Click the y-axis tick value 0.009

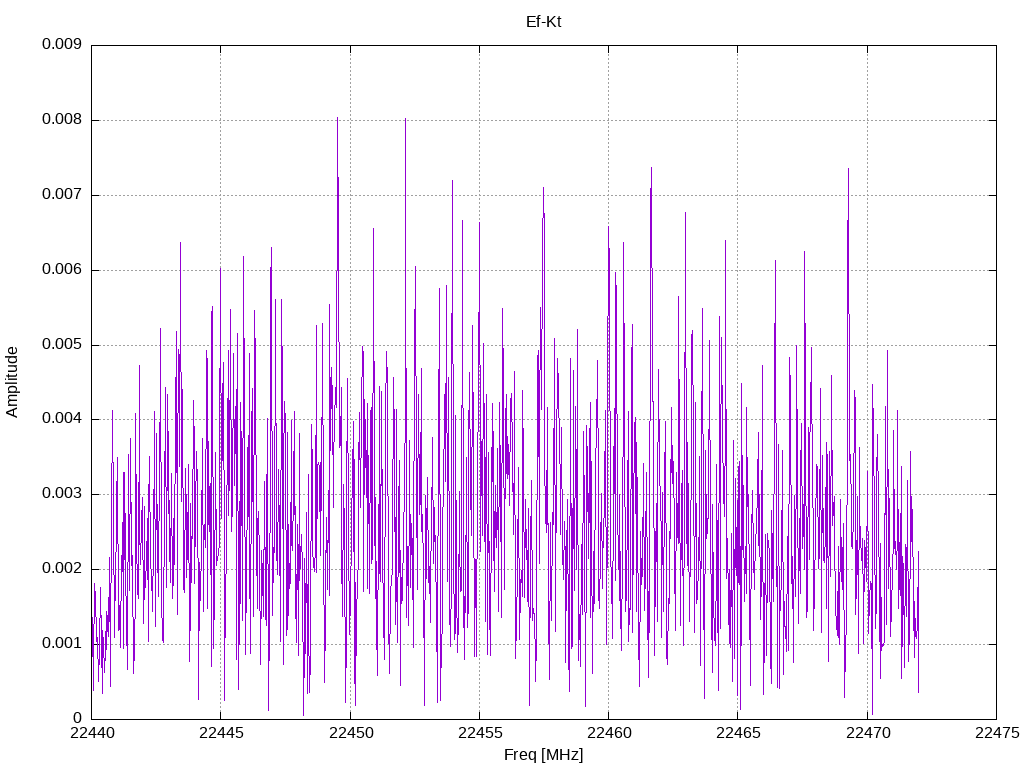(x=62, y=44)
